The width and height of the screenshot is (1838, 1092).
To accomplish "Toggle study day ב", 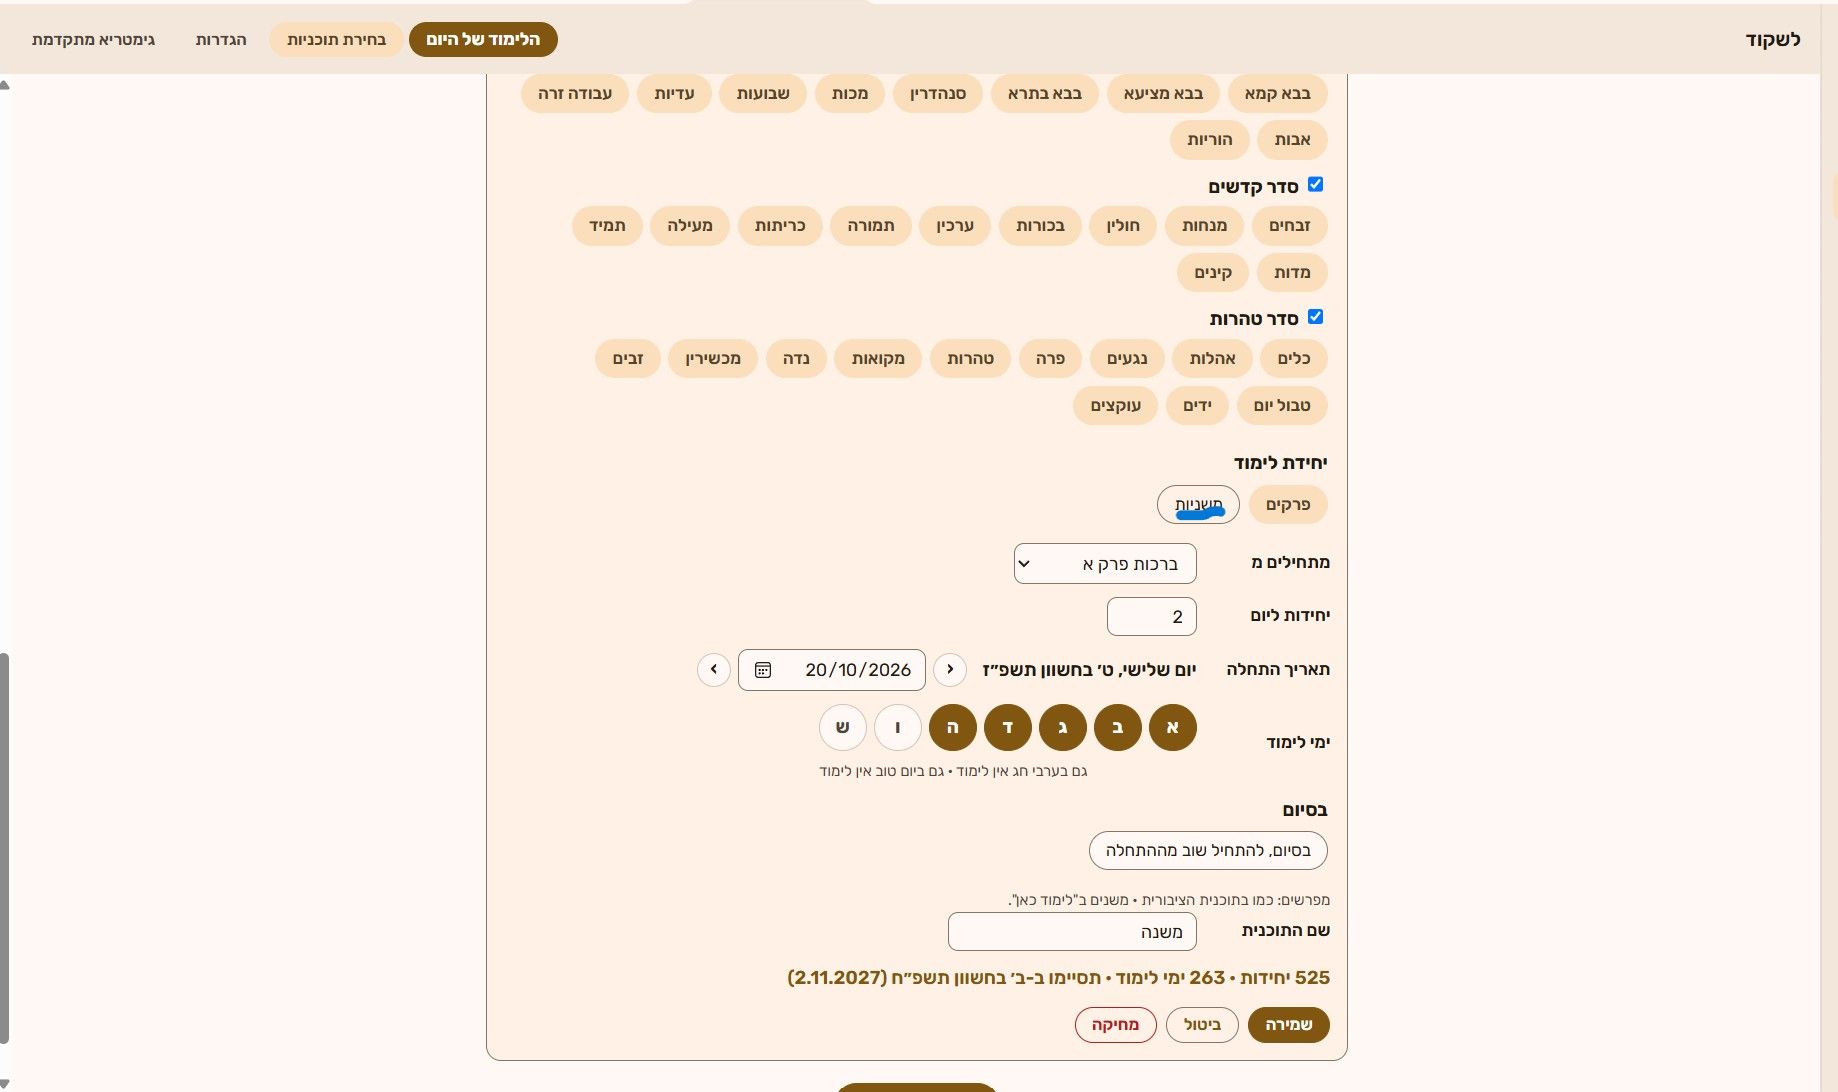I will [1118, 727].
